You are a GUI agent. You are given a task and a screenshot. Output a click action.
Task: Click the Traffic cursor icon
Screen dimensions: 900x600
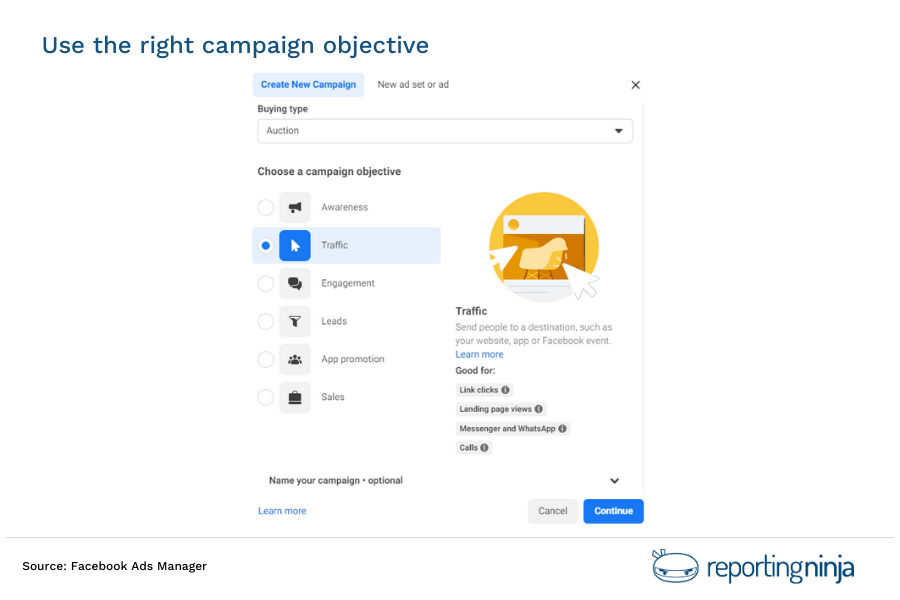294,245
